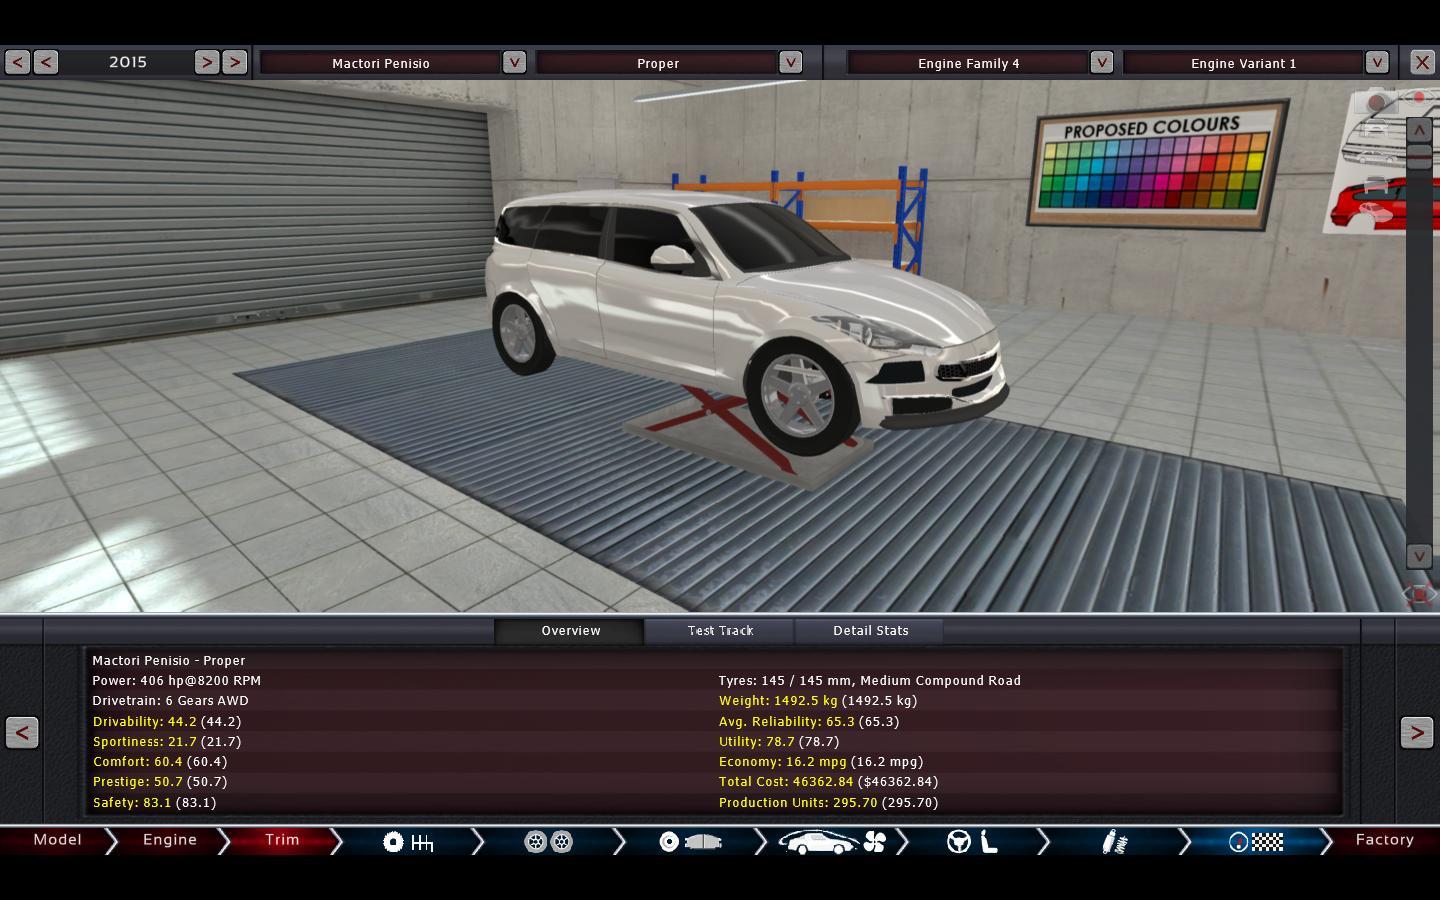This screenshot has width=1440, height=900.
Task: Open the interior steering wheel and seat step
Action: [x=973, y=842]
